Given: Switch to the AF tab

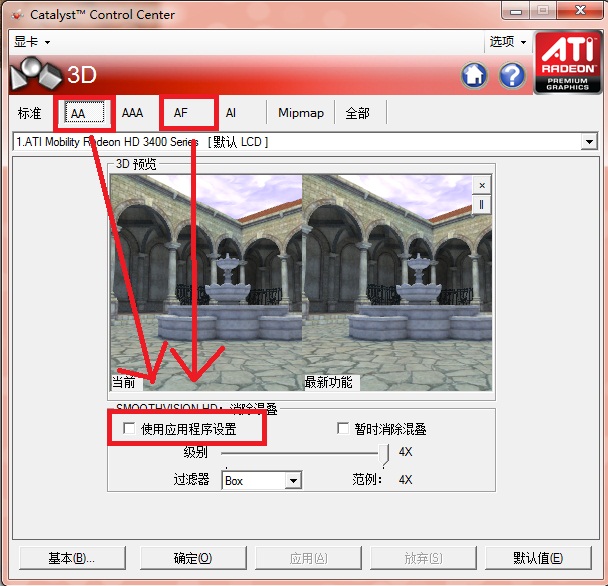Looking at the screenshot, I should [x=181, y=113].
